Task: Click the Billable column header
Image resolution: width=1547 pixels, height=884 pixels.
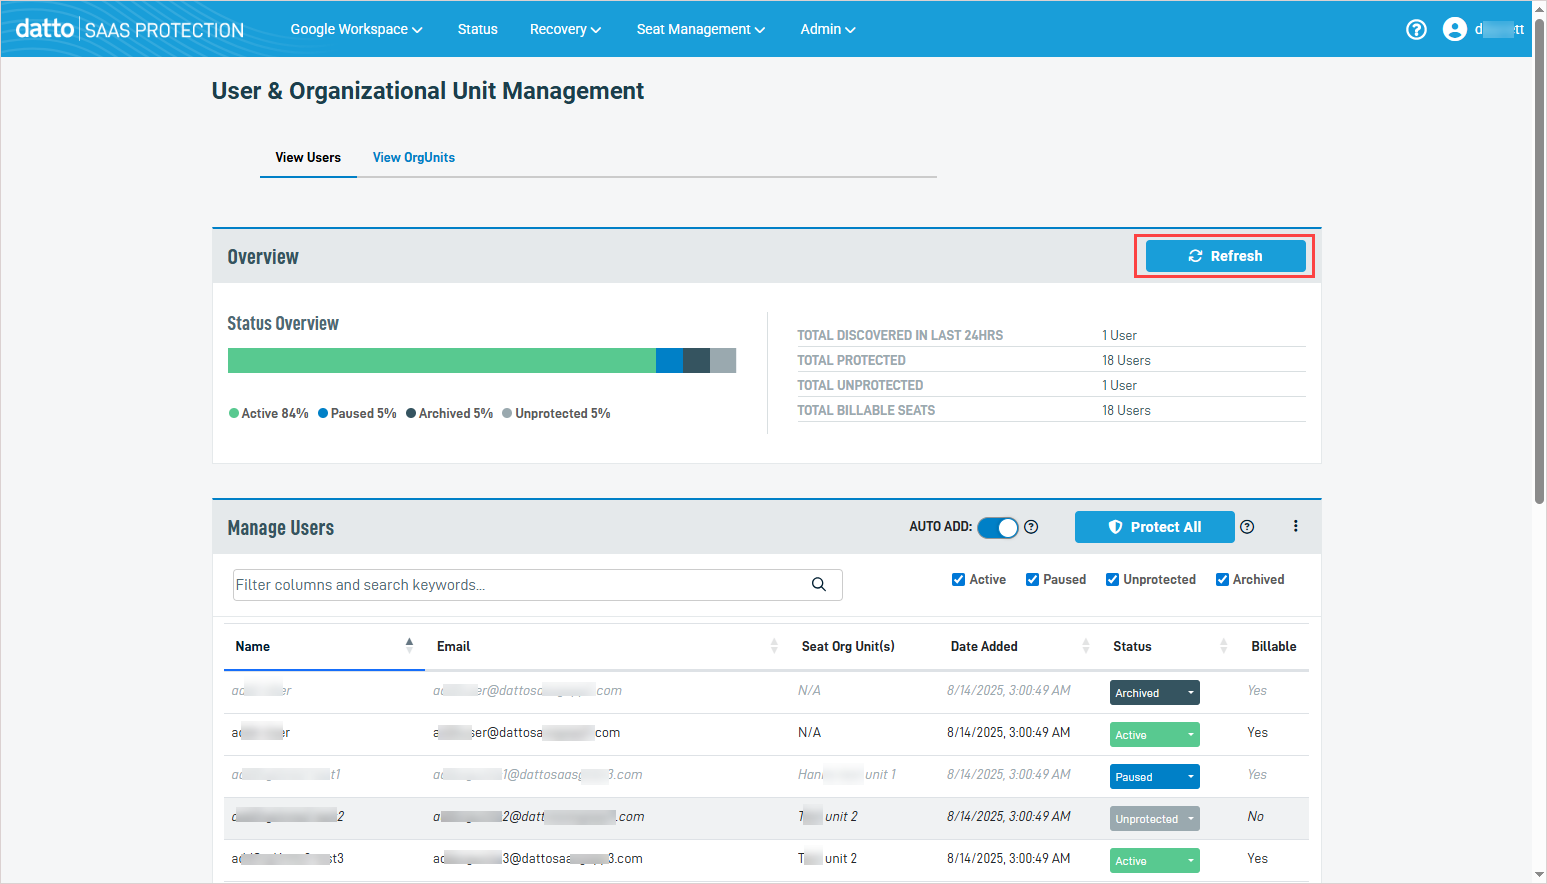Action: pyautogui.click(x=1273, y=646)
